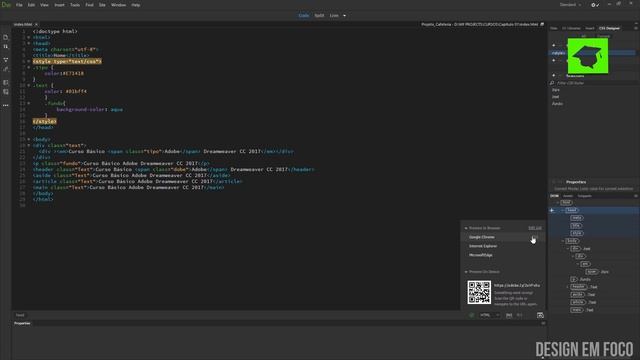Open the Insert menu
The width and height of the screenshot is (640, 360).
point(60,5)
